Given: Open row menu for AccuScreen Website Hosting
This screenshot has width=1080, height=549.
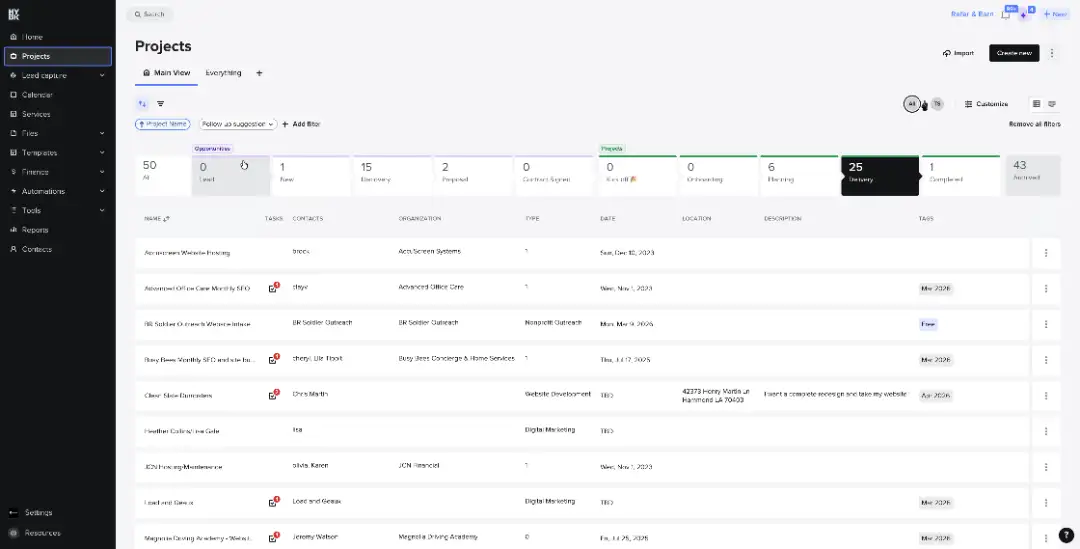Looking at the screenshot, I should click(1046, 253).
